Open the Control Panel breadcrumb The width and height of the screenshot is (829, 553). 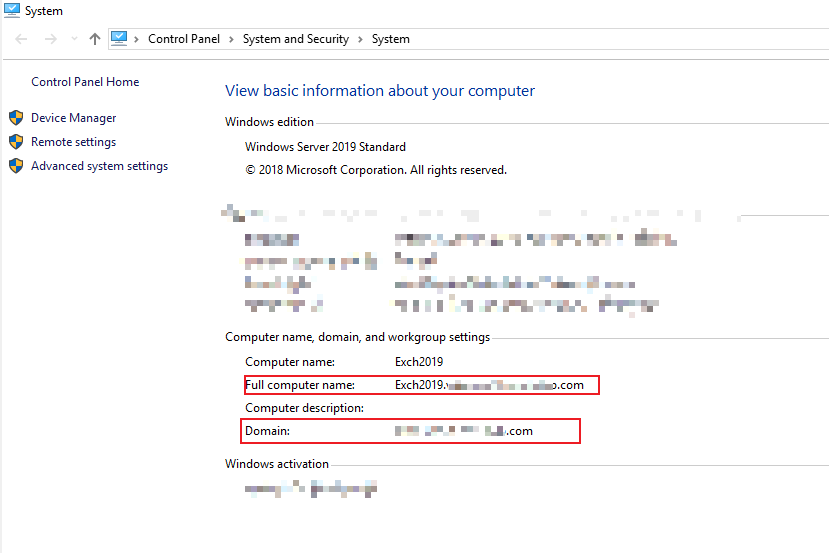click(183, 39)
